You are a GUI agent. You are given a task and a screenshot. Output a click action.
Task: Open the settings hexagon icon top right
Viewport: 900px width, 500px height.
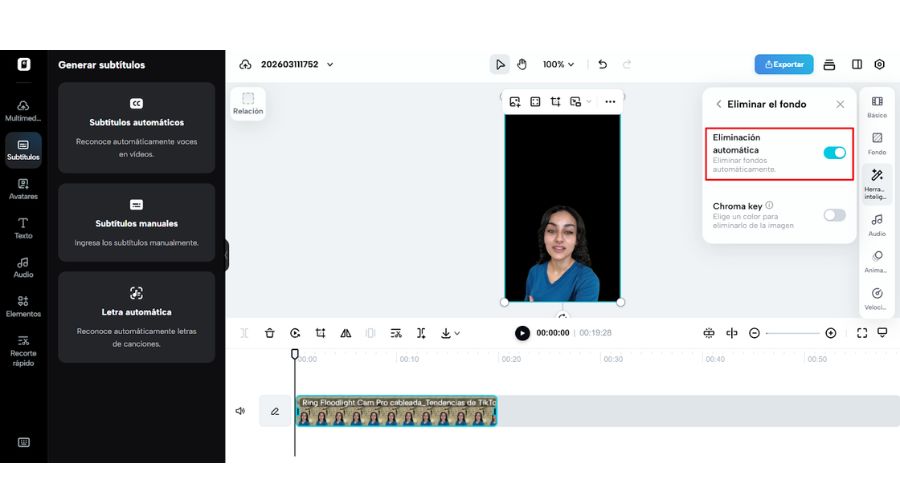879,64
